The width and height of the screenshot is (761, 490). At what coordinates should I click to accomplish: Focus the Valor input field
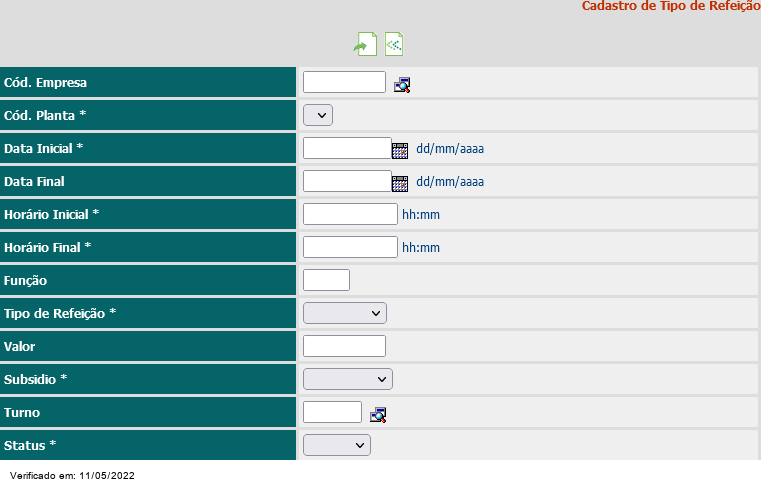(x=344, y=346)
